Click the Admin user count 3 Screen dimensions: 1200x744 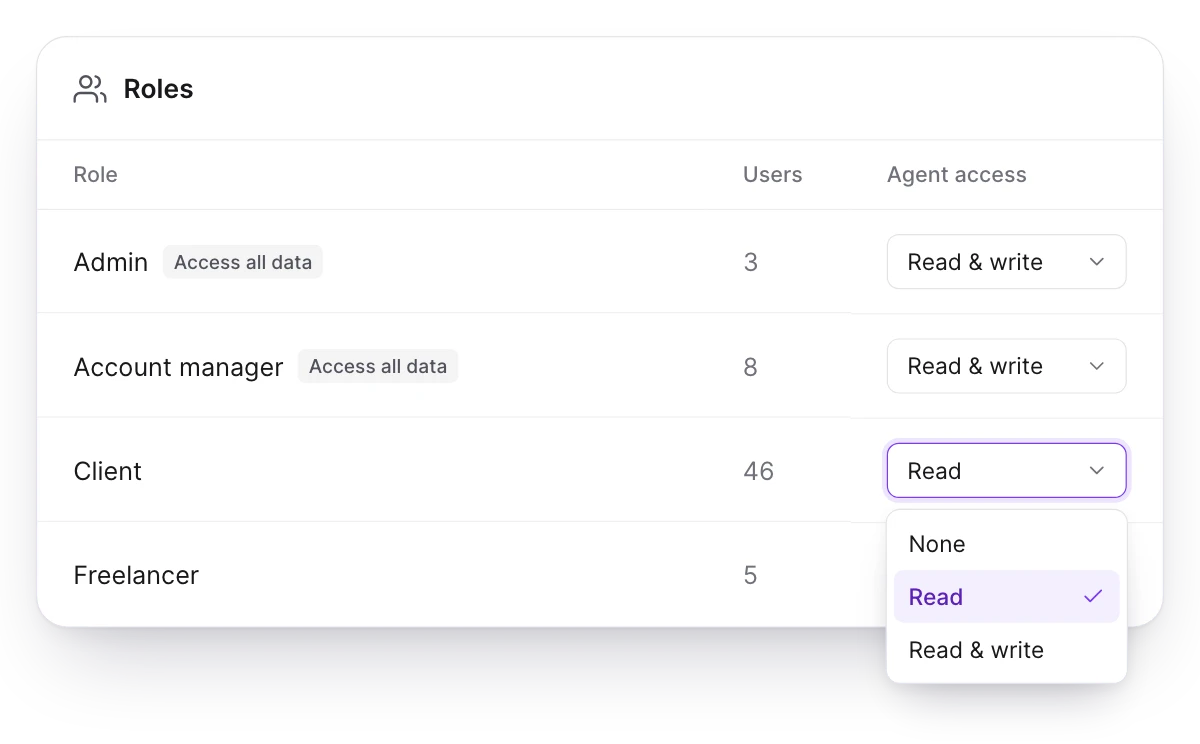tap(751, 262)
